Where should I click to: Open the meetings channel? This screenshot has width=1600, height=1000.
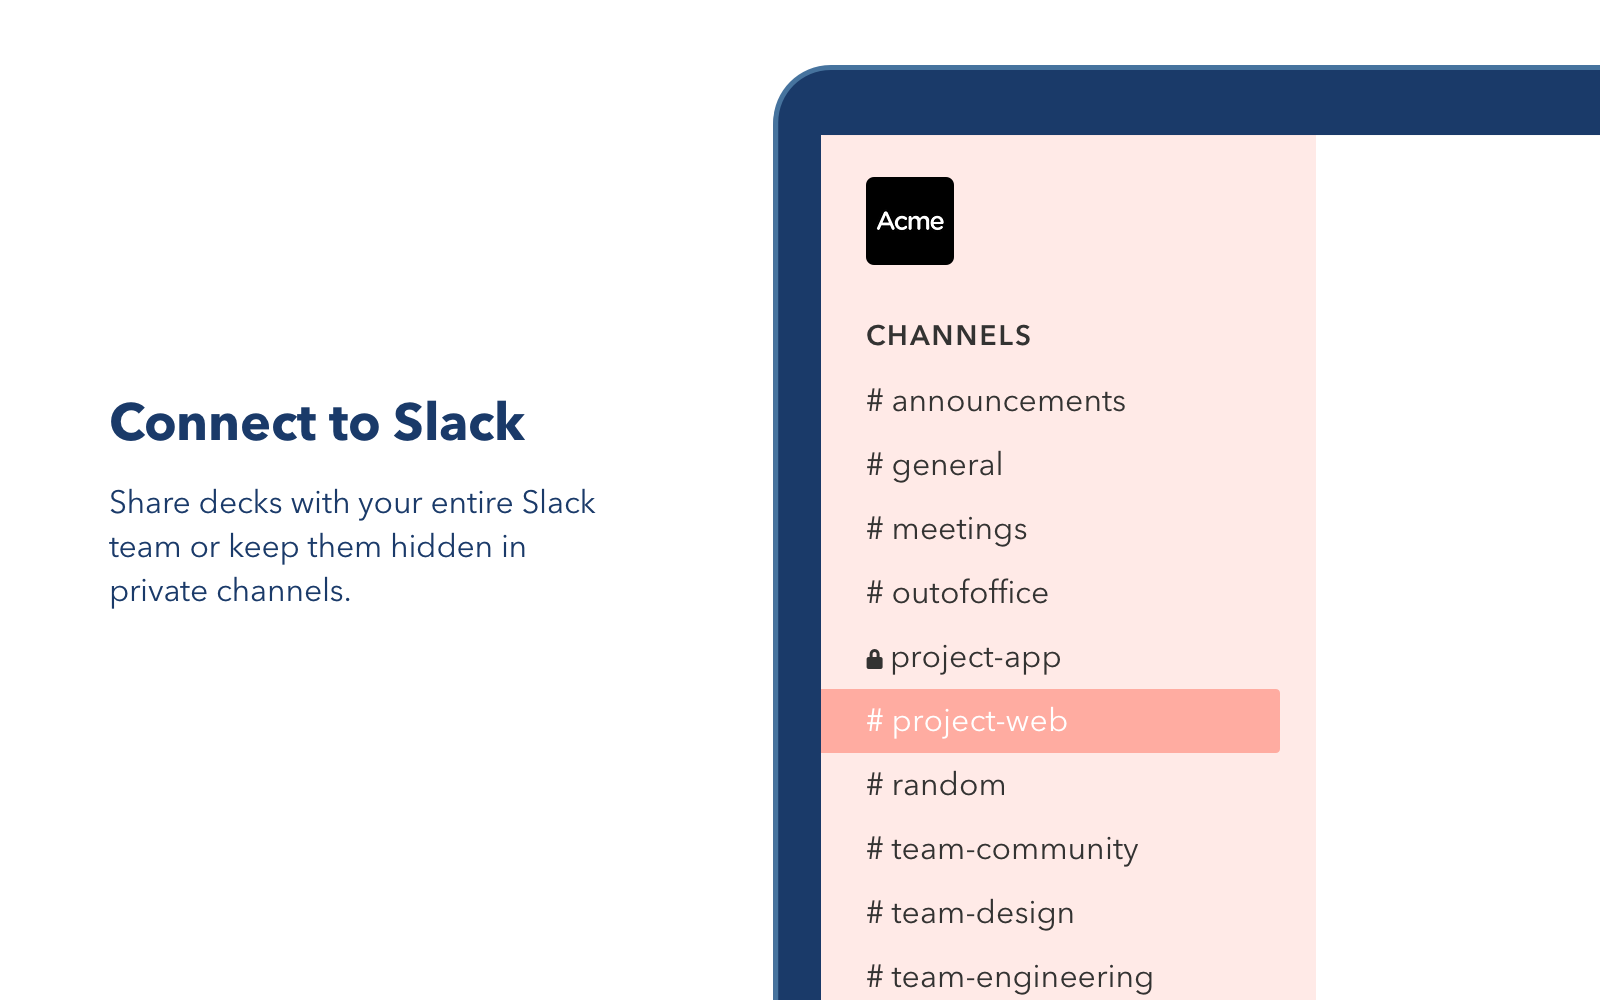[946, 529]
